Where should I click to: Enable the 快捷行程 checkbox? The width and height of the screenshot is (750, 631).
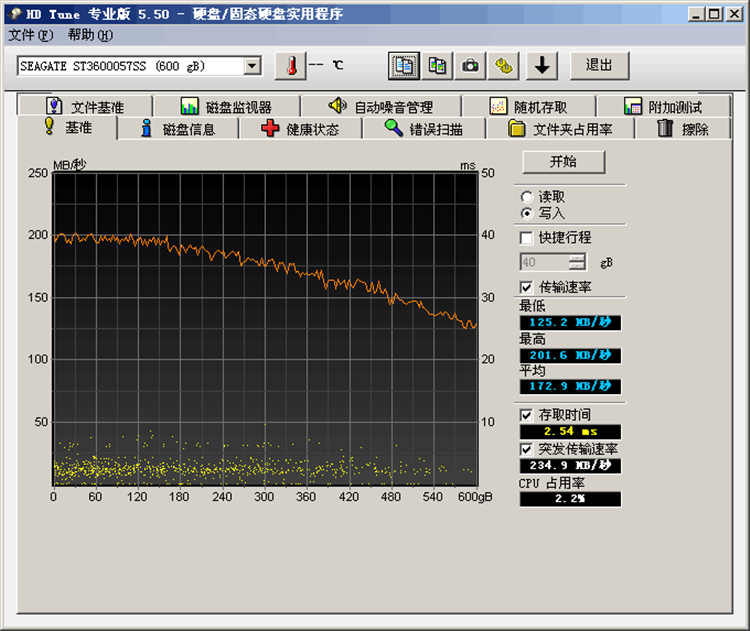click(x=527, y=238)
